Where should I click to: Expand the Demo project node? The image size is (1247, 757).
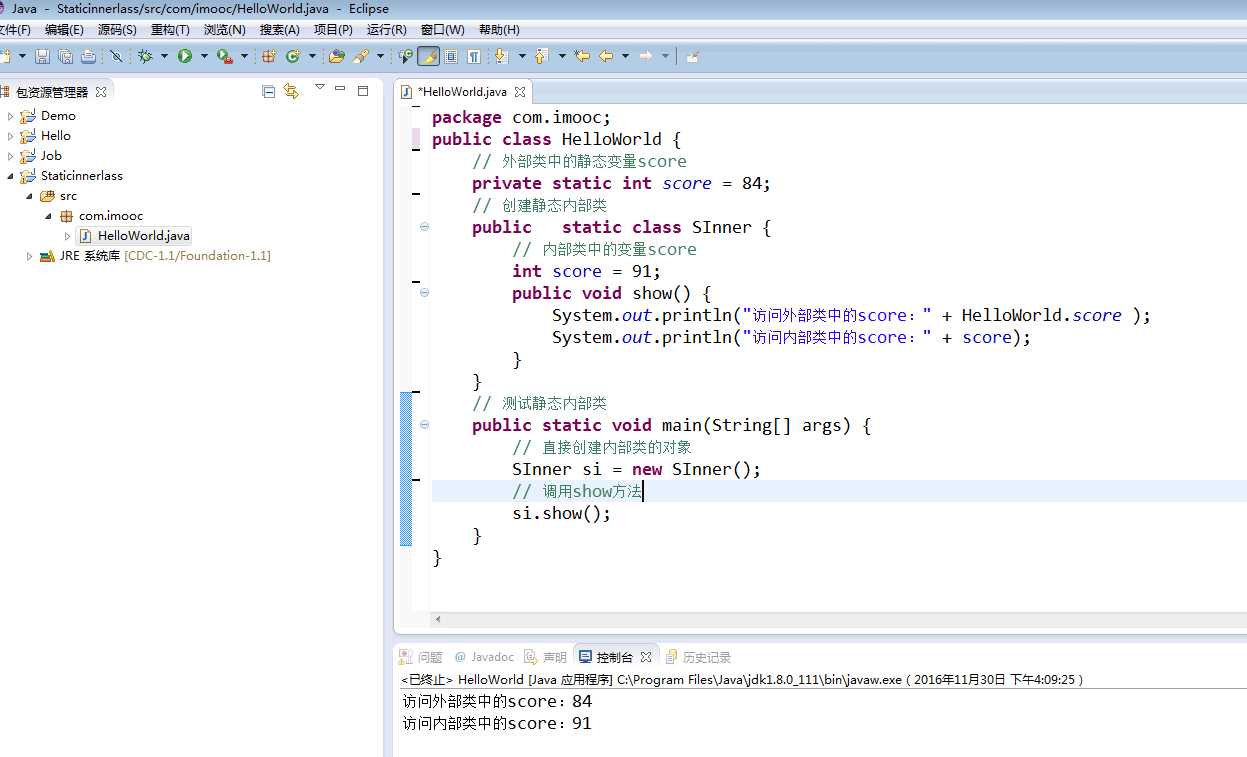point(11,116)
